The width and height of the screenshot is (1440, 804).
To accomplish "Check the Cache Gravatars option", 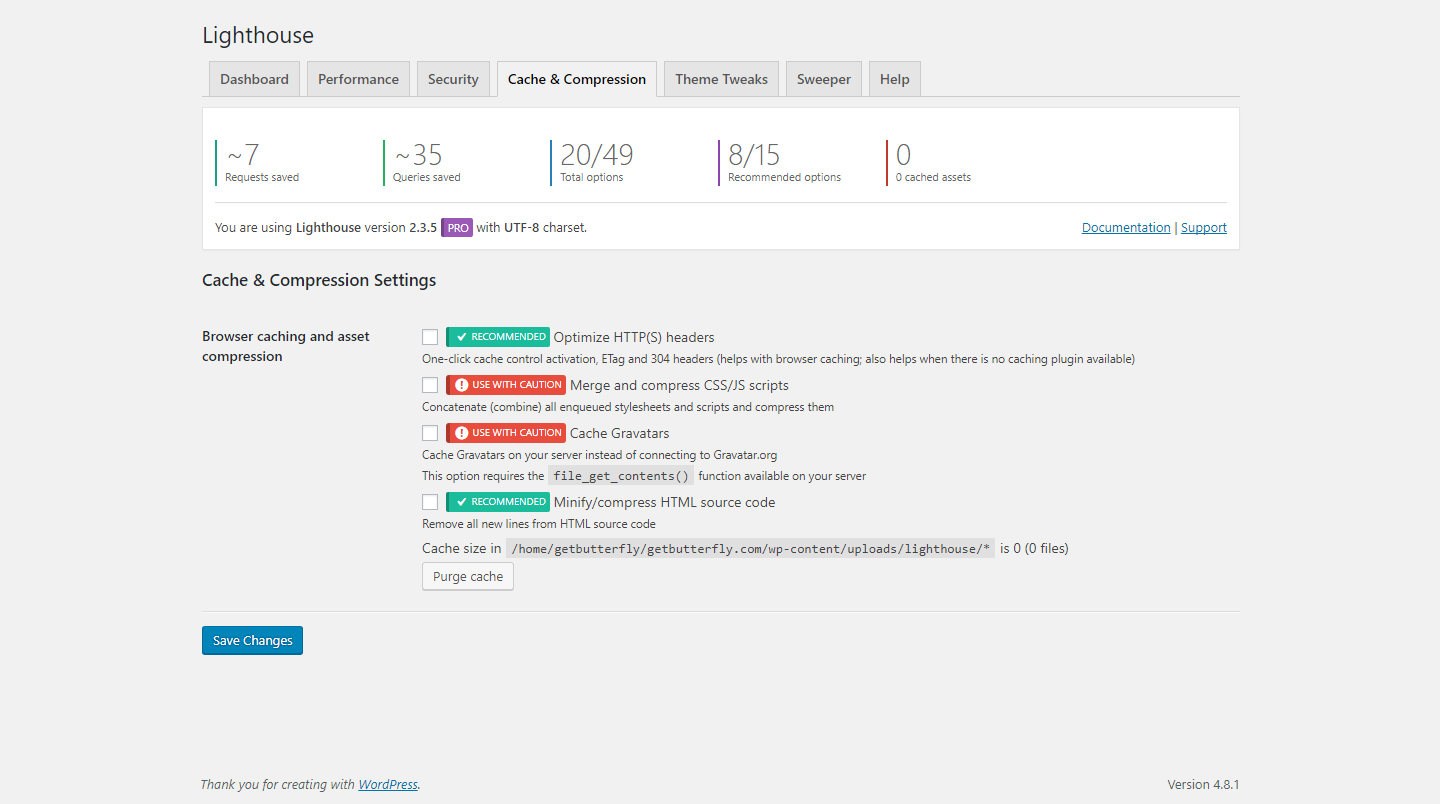I will [x=430, y=433].
